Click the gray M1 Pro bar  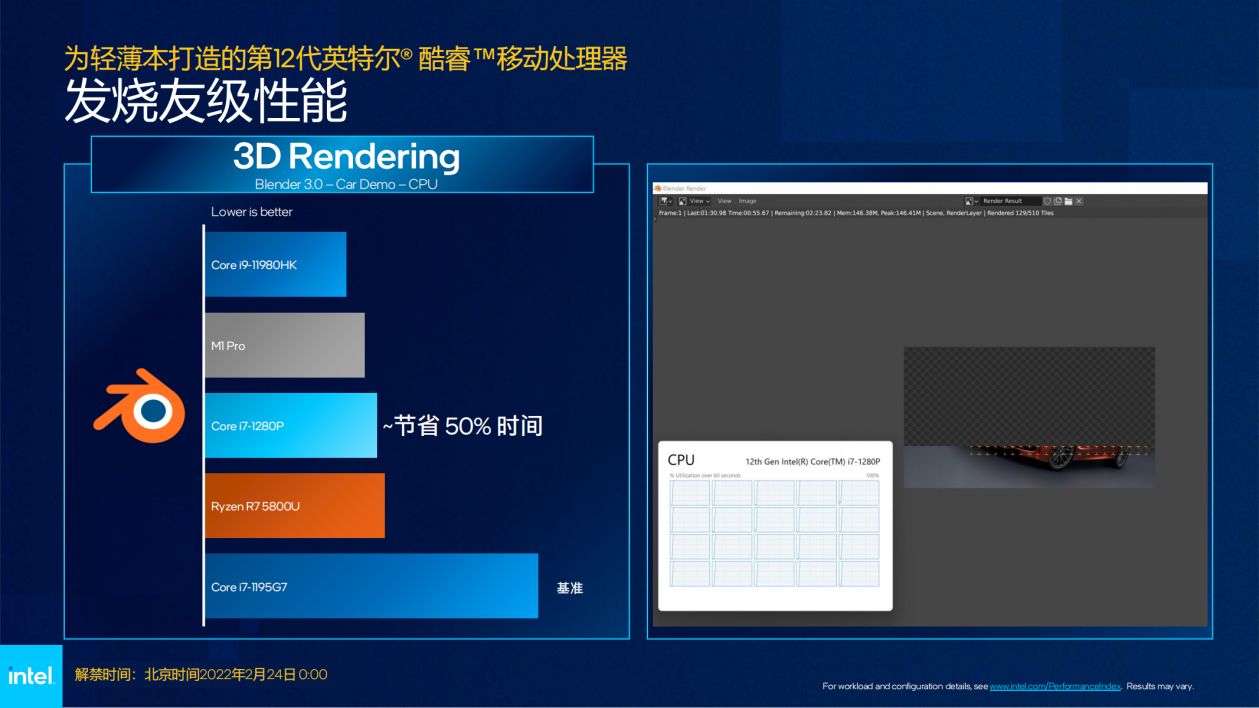pos(285,345)
